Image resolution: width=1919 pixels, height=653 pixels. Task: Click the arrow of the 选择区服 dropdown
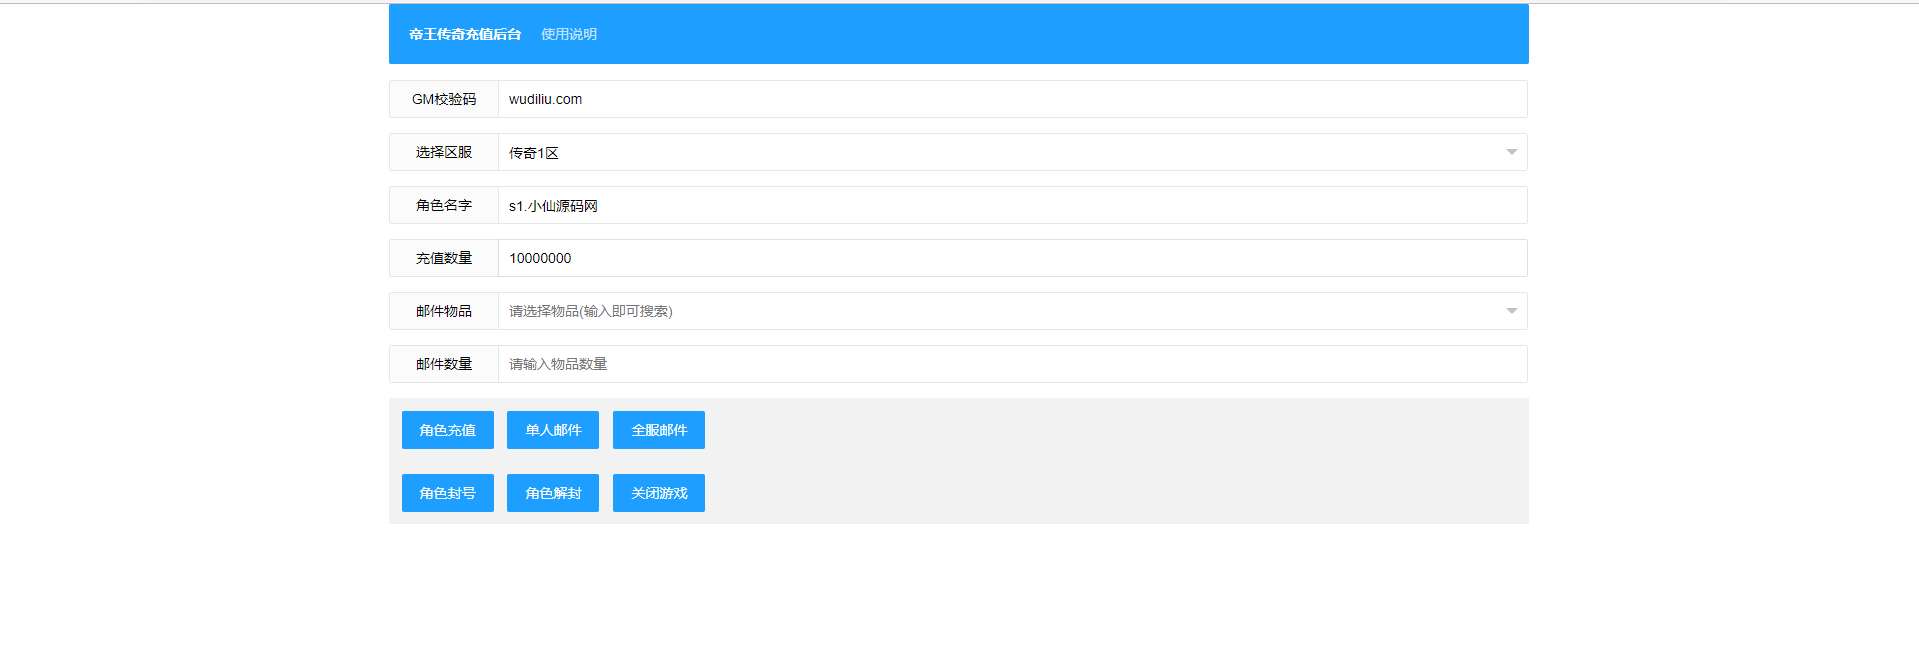[x=1511, y=152]
